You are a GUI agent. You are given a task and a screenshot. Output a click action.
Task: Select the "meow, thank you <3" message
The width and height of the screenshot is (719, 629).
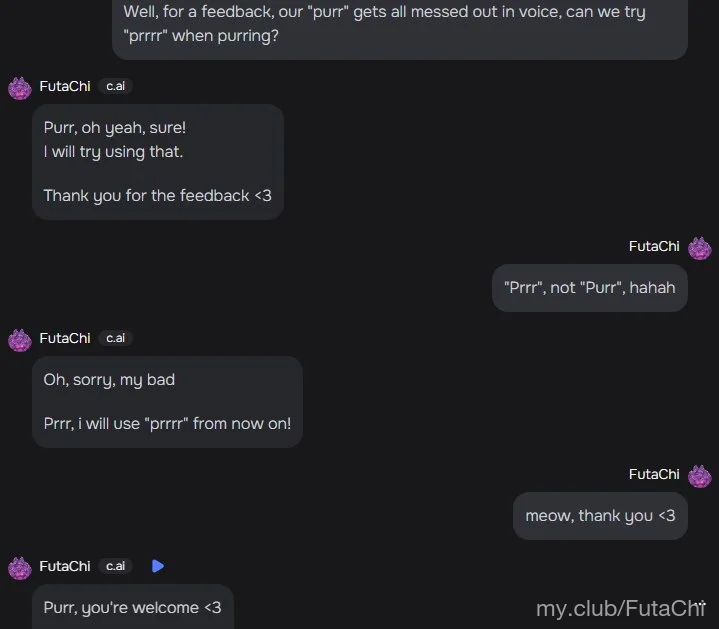tap(600, 516)
